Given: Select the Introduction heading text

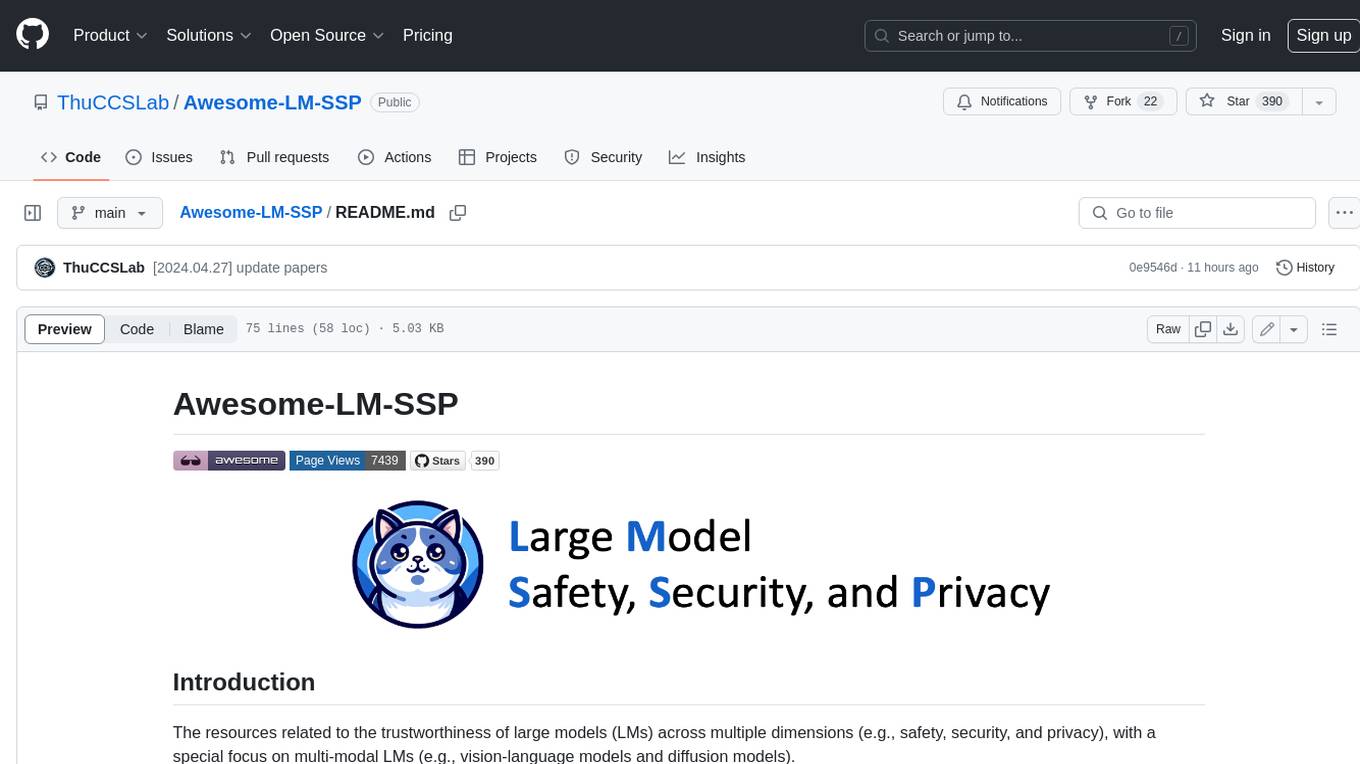Looking at the screenshot, I should coord(244,682).
